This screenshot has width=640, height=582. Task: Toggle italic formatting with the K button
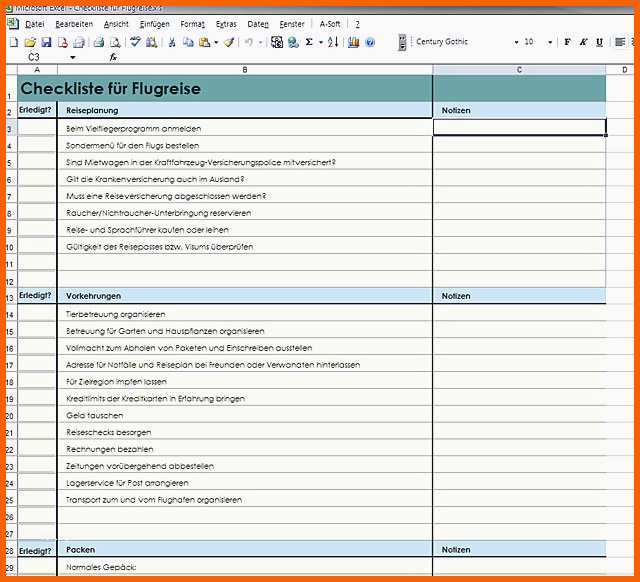583,43
